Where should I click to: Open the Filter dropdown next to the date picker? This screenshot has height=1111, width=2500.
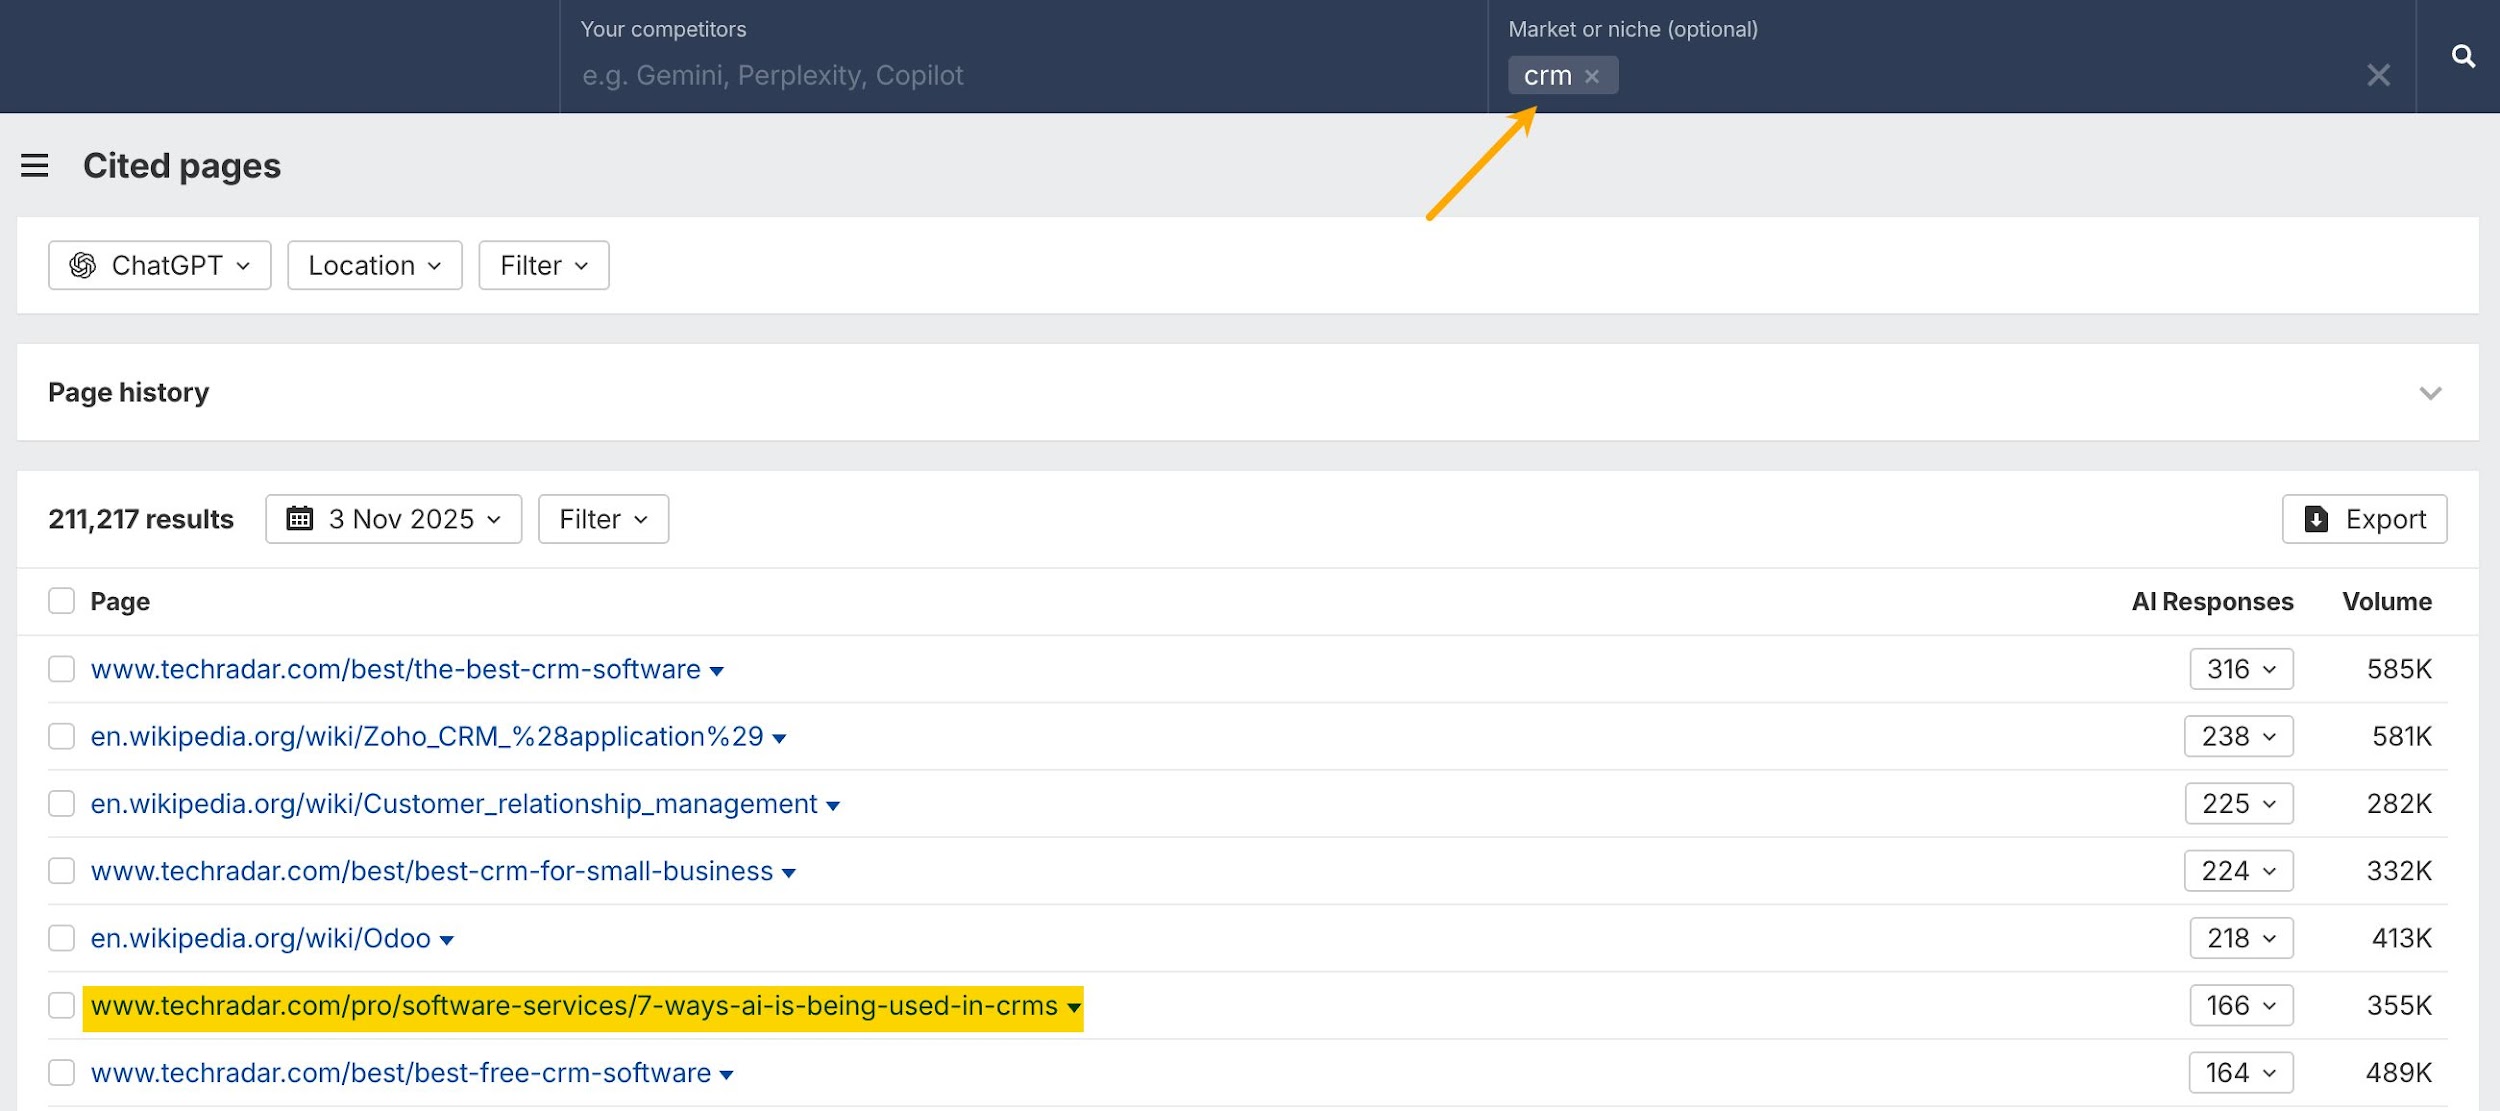tap(602, 518)
